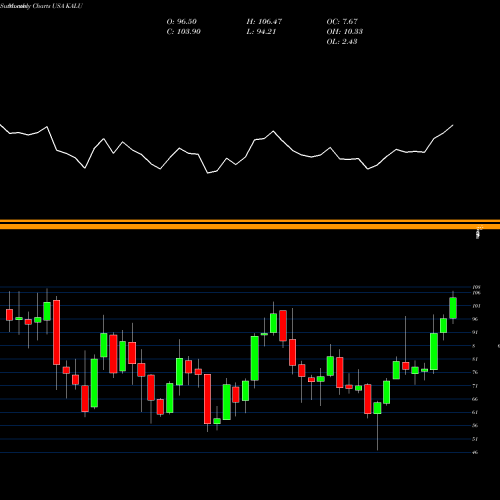Click the 'OL: 2.43' reading
The width and height of the screenshot is (500, 500).
click(342, 42)
